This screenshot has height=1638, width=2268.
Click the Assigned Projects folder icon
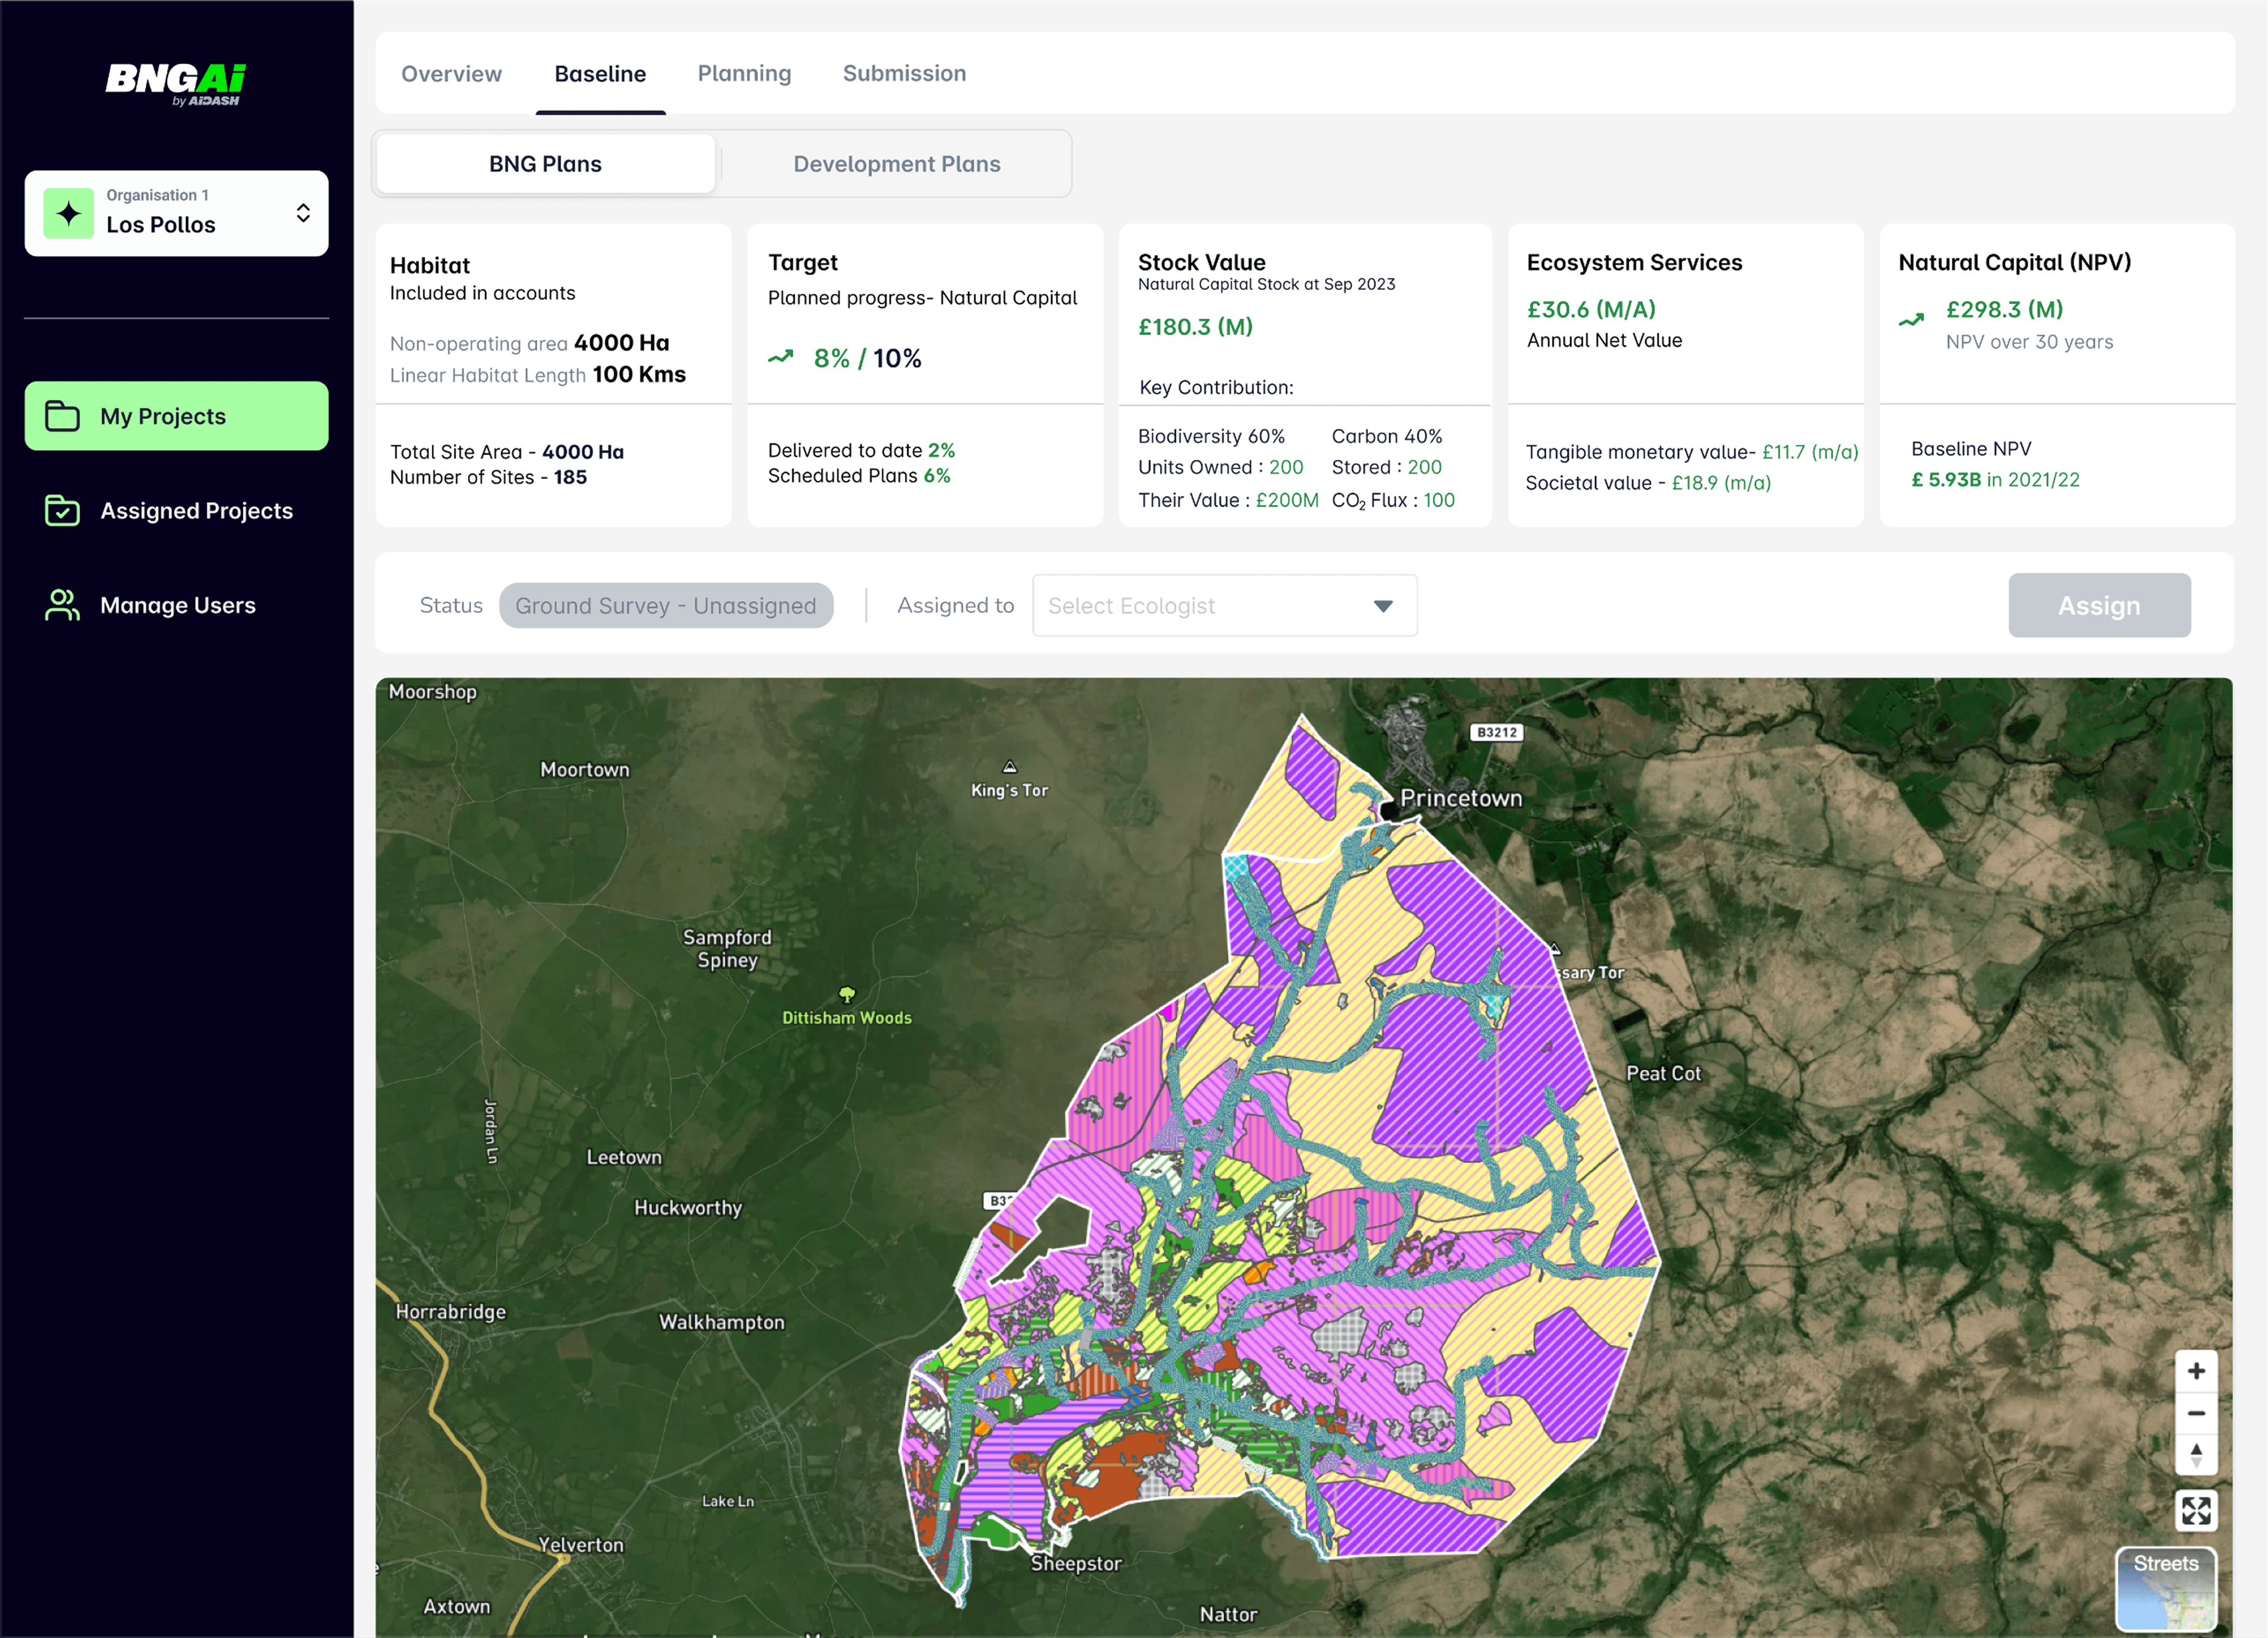point(62,511)
